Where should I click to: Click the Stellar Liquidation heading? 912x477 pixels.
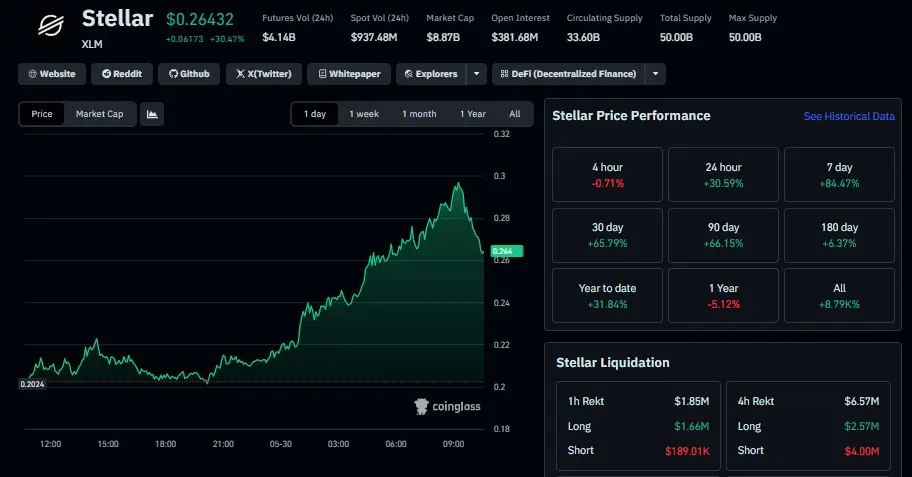(x=612, y=362)
